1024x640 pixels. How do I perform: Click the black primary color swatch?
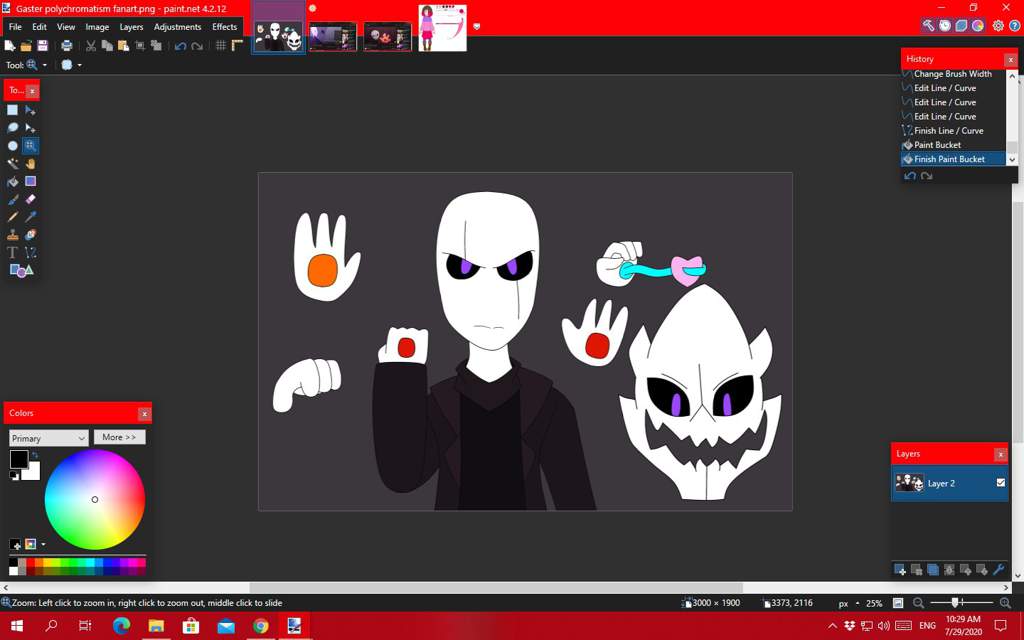pos(19,459)
